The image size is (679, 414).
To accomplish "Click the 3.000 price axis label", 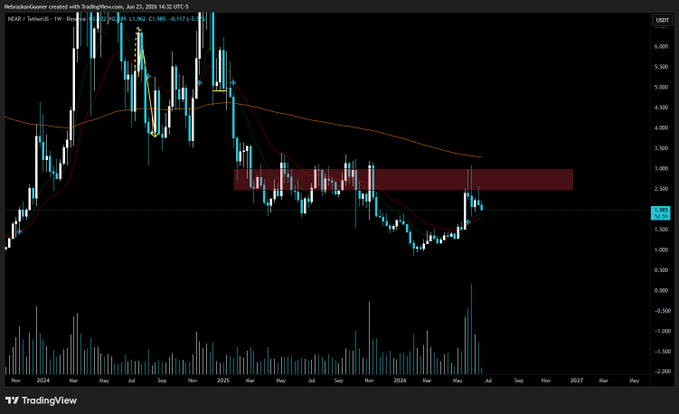I will pos(661,168).
